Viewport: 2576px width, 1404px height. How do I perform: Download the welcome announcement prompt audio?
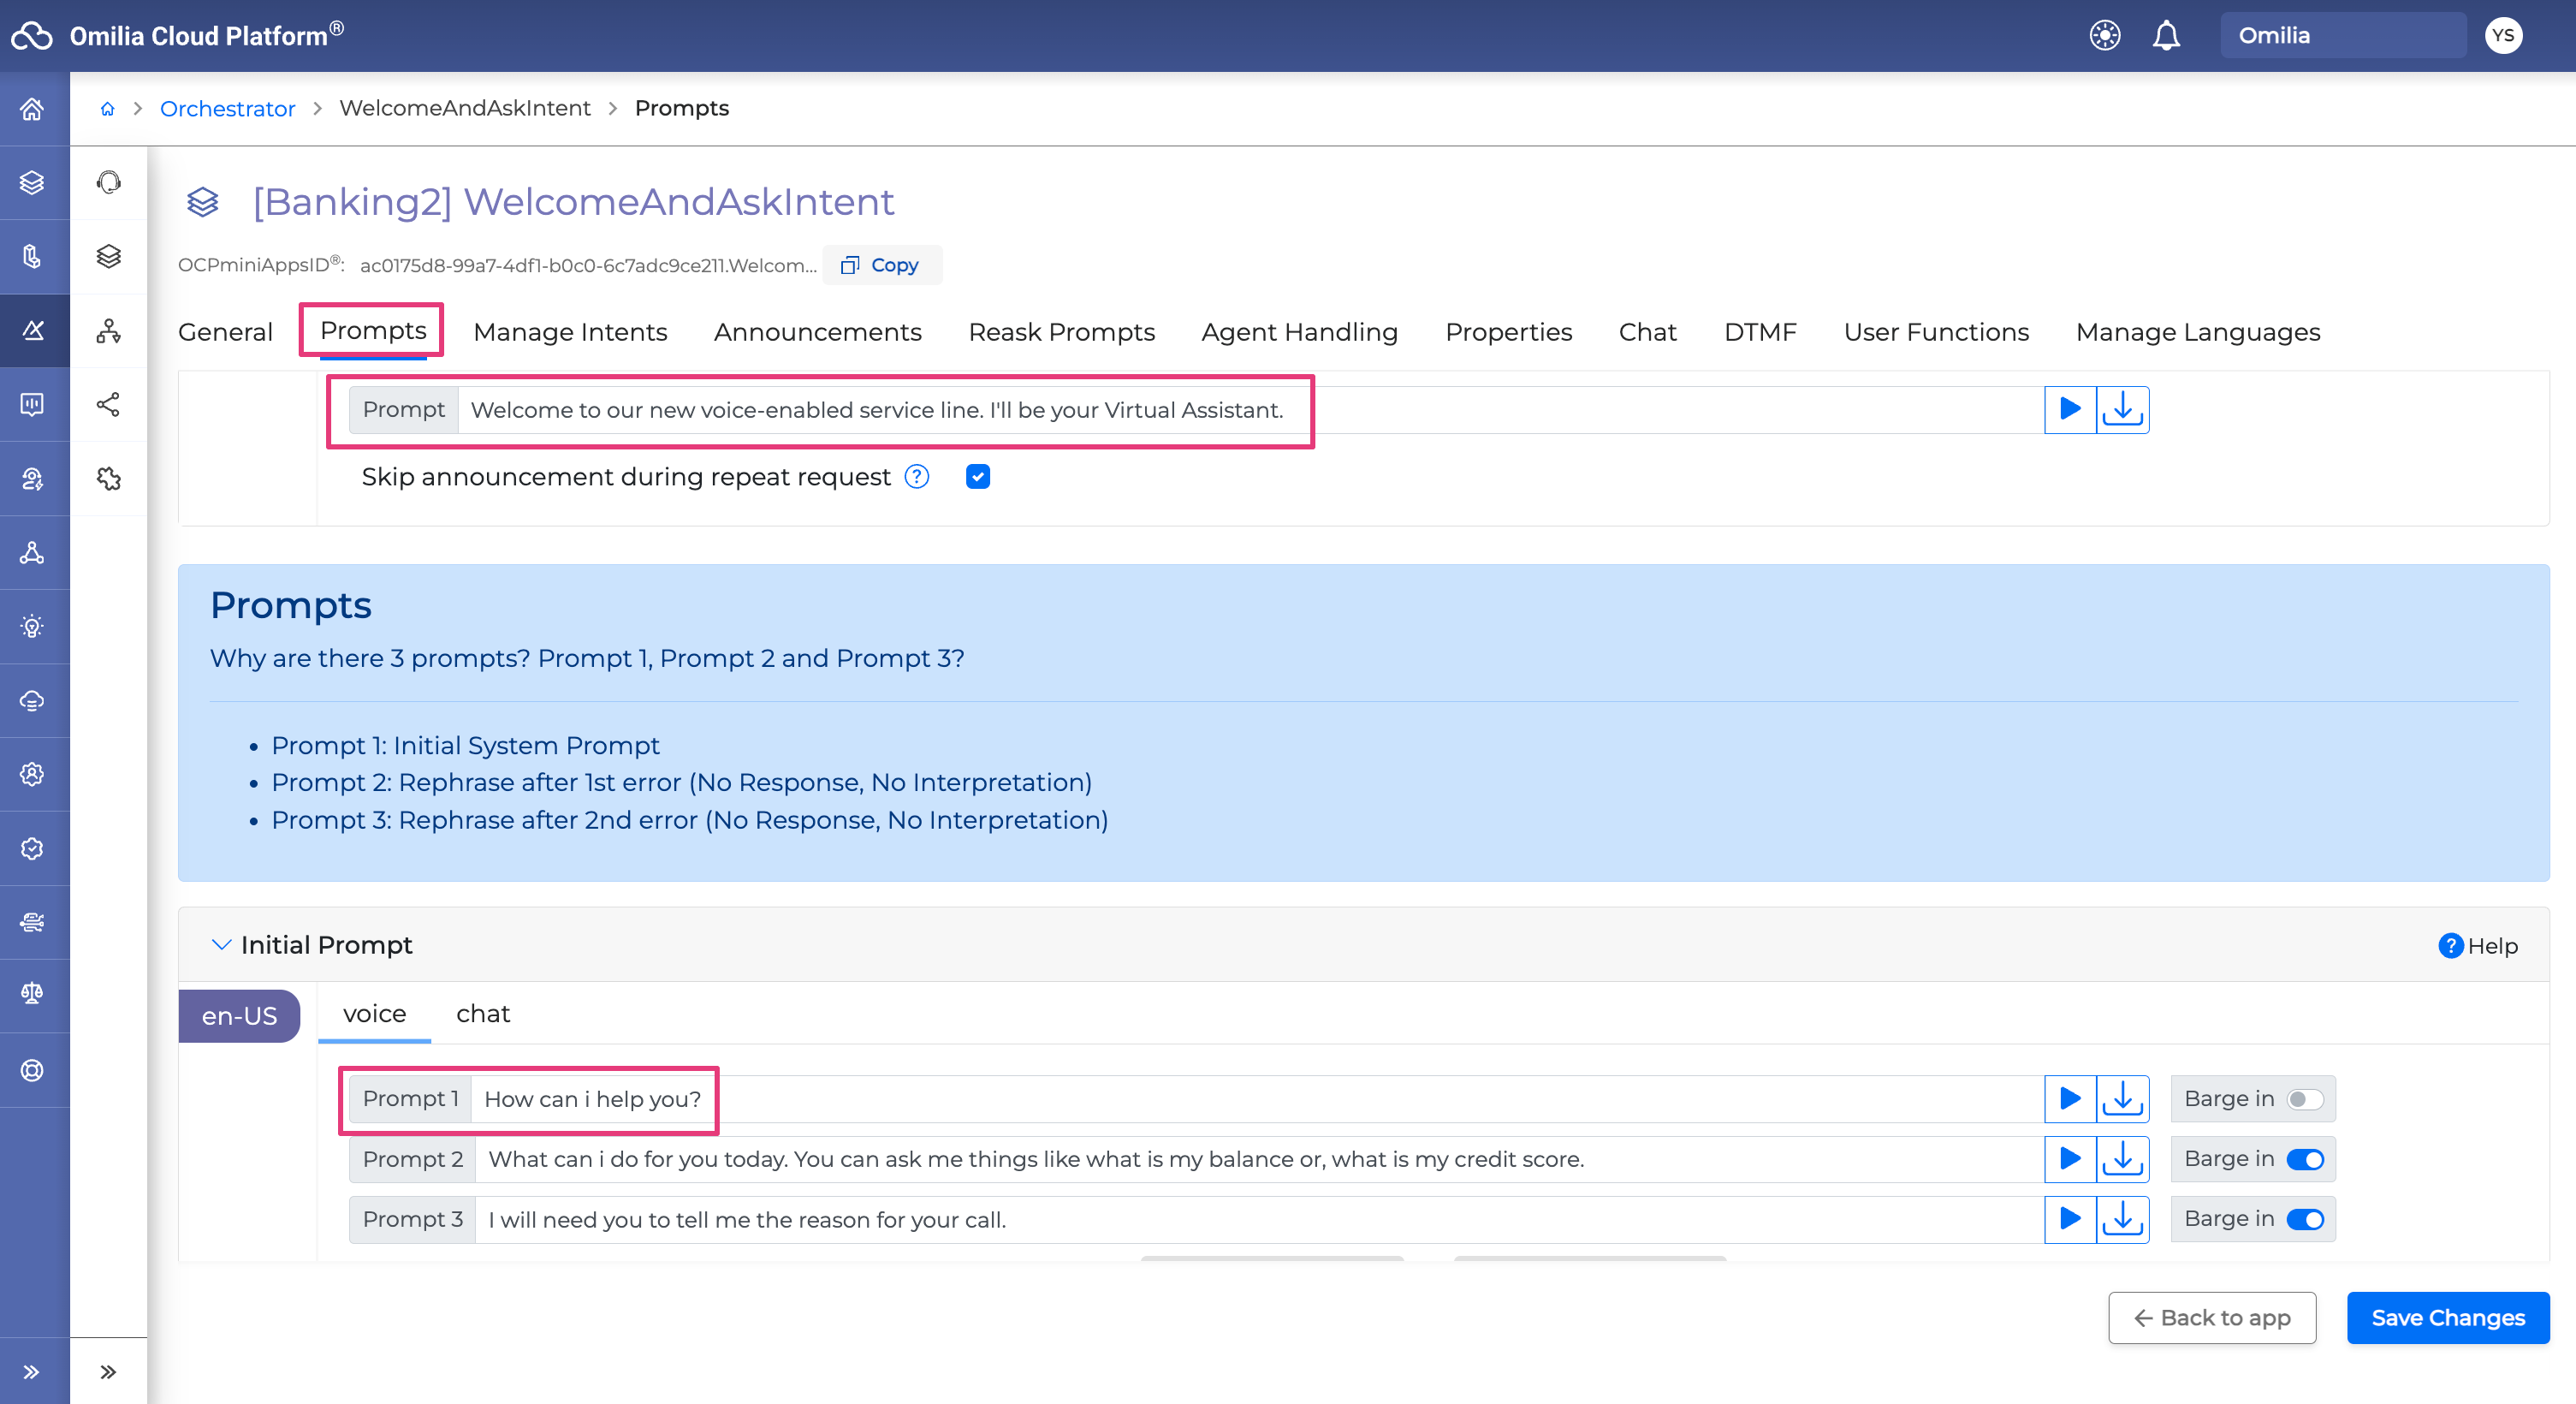tap(2123, 410)
